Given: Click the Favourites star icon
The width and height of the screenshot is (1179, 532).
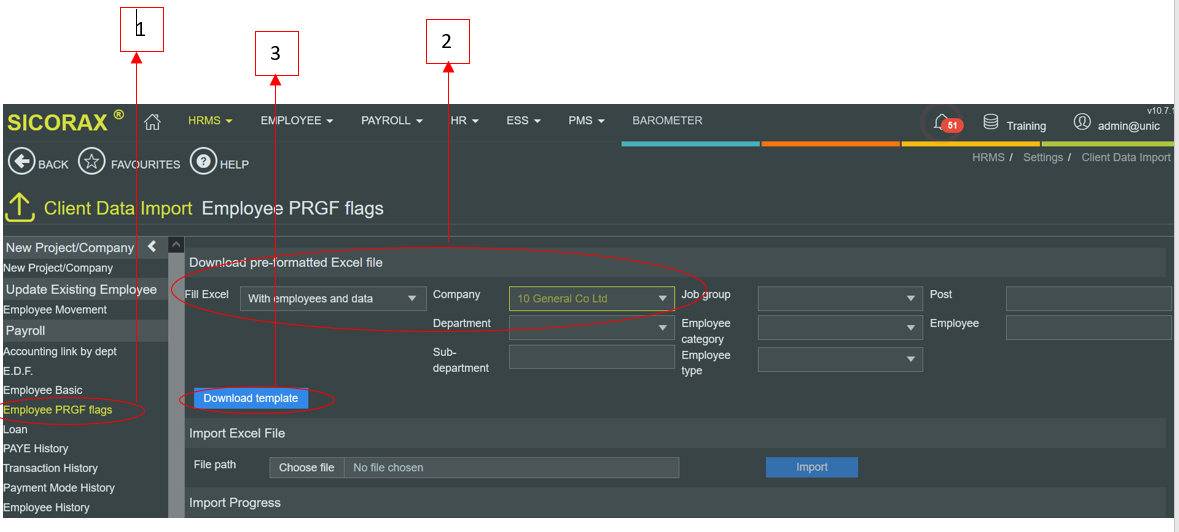Looking at the screenshot, I should pos(92,163).
